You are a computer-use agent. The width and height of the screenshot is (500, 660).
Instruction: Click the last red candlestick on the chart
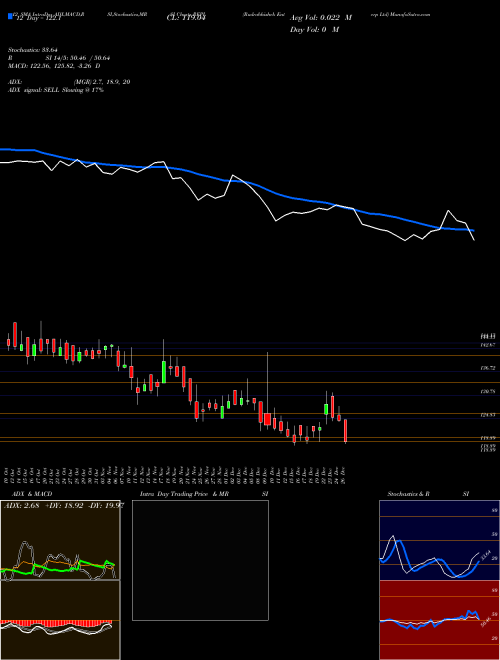point(346,431)
